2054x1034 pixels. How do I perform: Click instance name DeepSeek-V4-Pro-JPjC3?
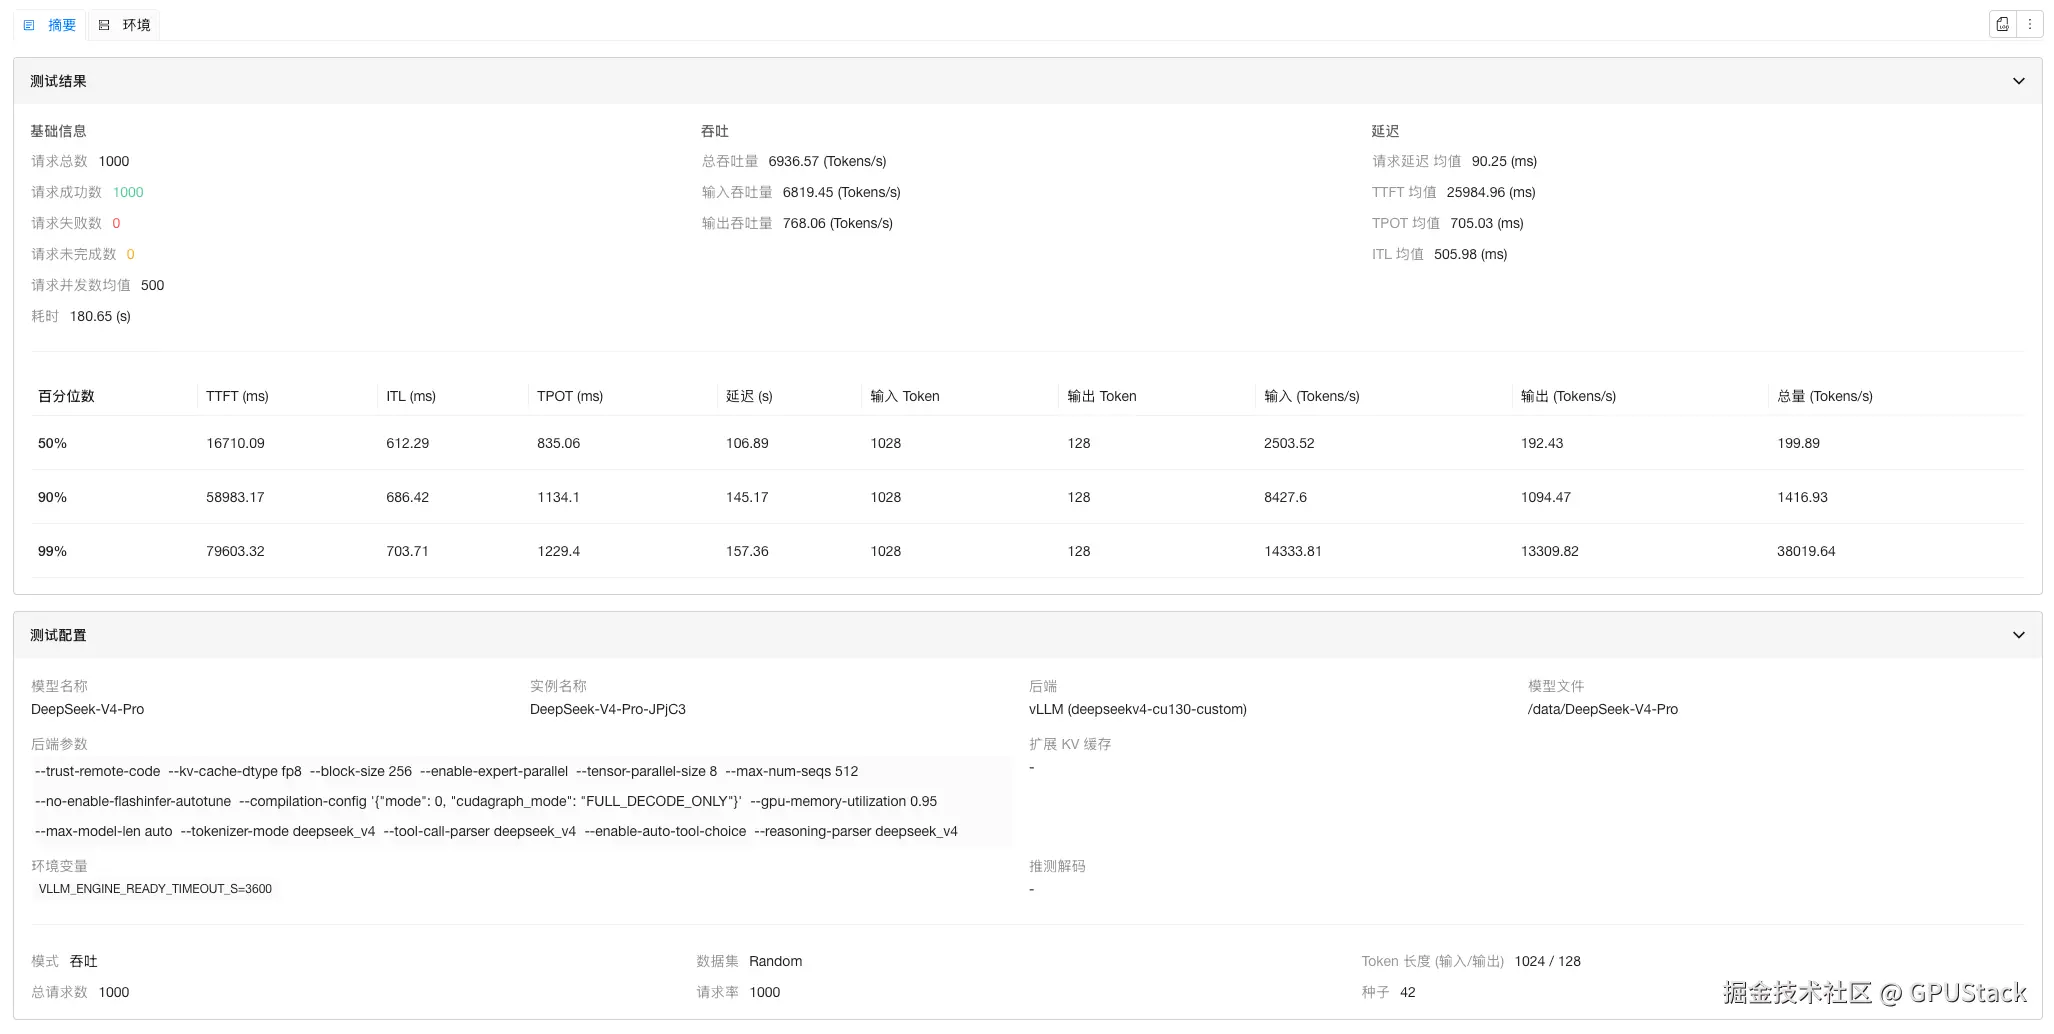(x=607, y=709)
